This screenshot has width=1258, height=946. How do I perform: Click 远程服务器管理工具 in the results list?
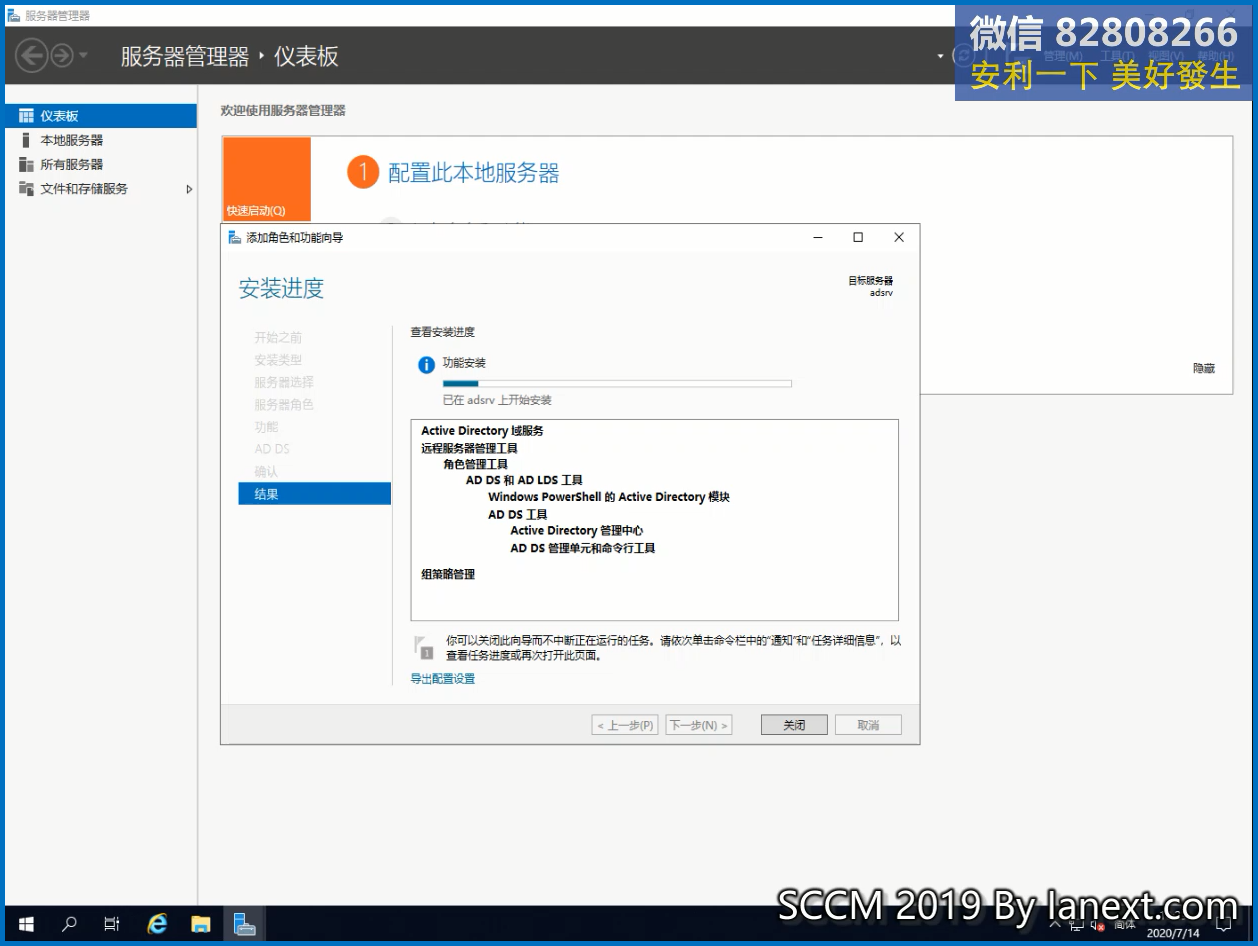click(469, 448)
